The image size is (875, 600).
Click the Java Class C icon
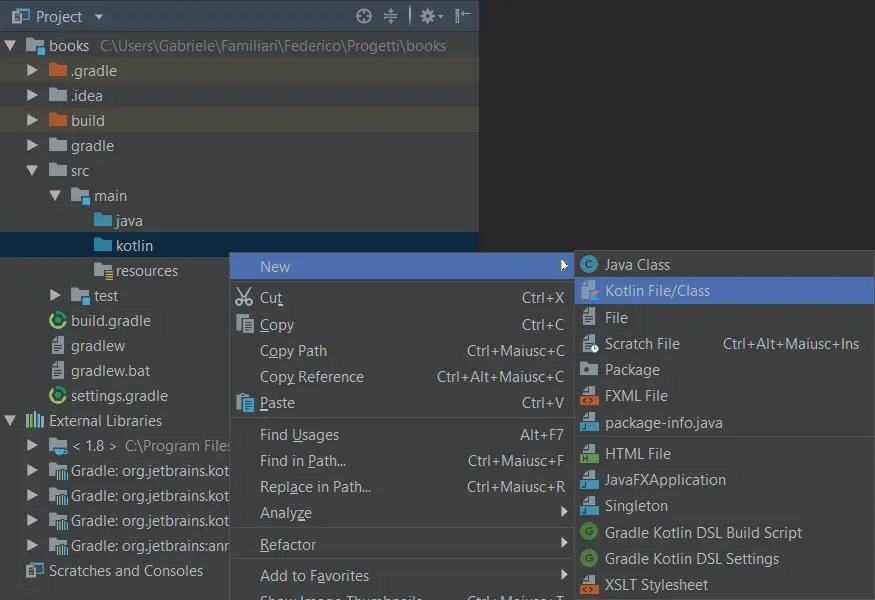point(589,264)
